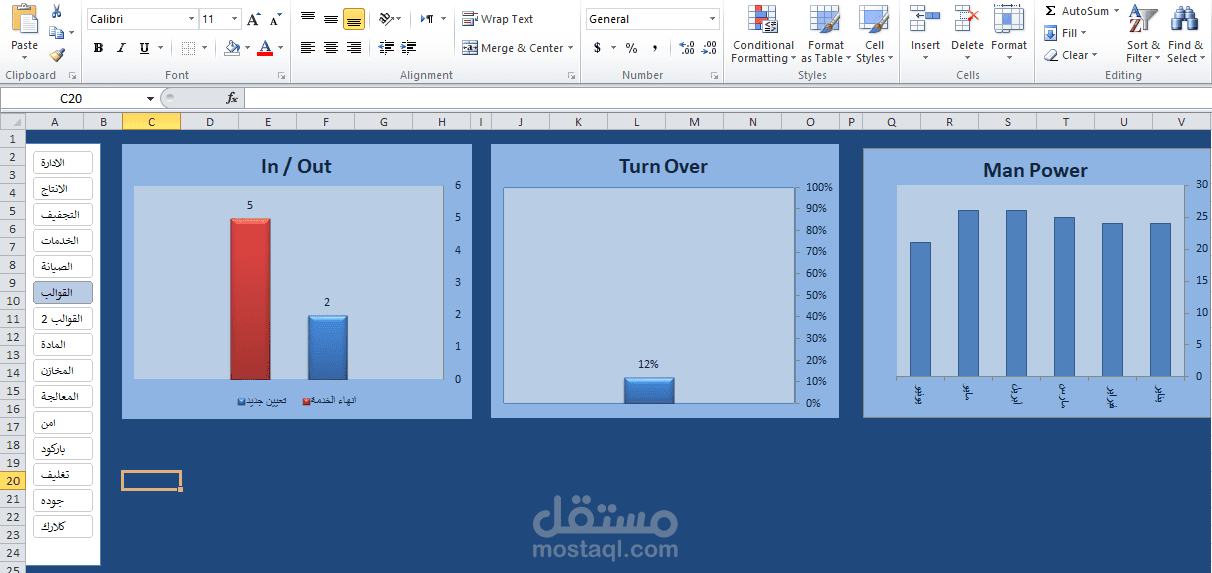This screenshot has height=573, width=1212.
Task: Click Decrease Indent icon
Action: pyautogui.click(x=387, y=48)
